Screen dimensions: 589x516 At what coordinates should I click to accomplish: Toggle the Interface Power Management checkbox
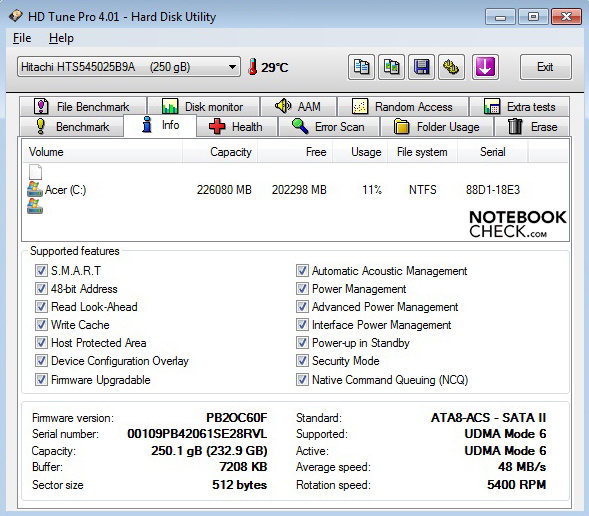(x=302, y=324)
